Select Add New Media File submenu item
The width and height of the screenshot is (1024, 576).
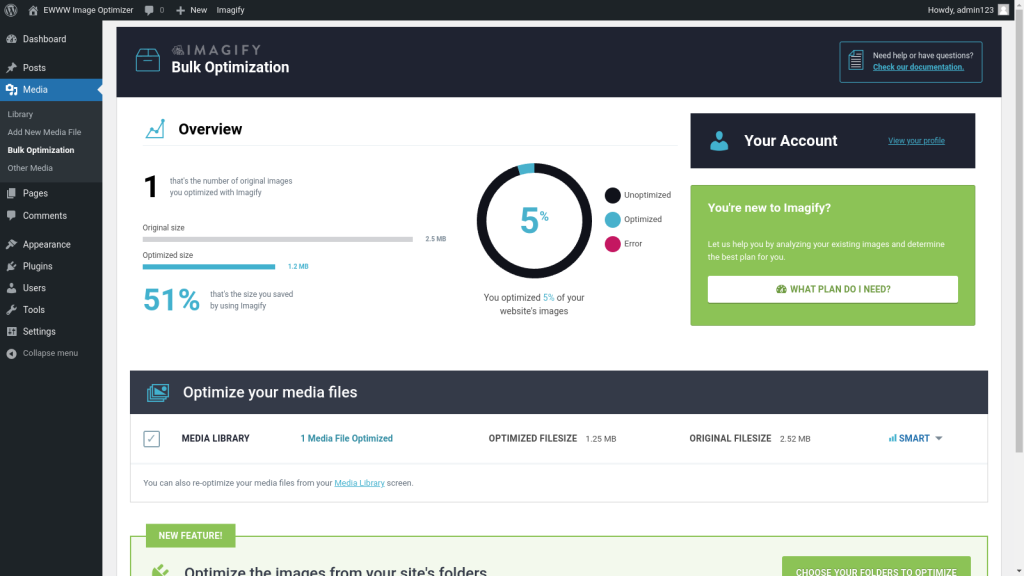(44, 132)
